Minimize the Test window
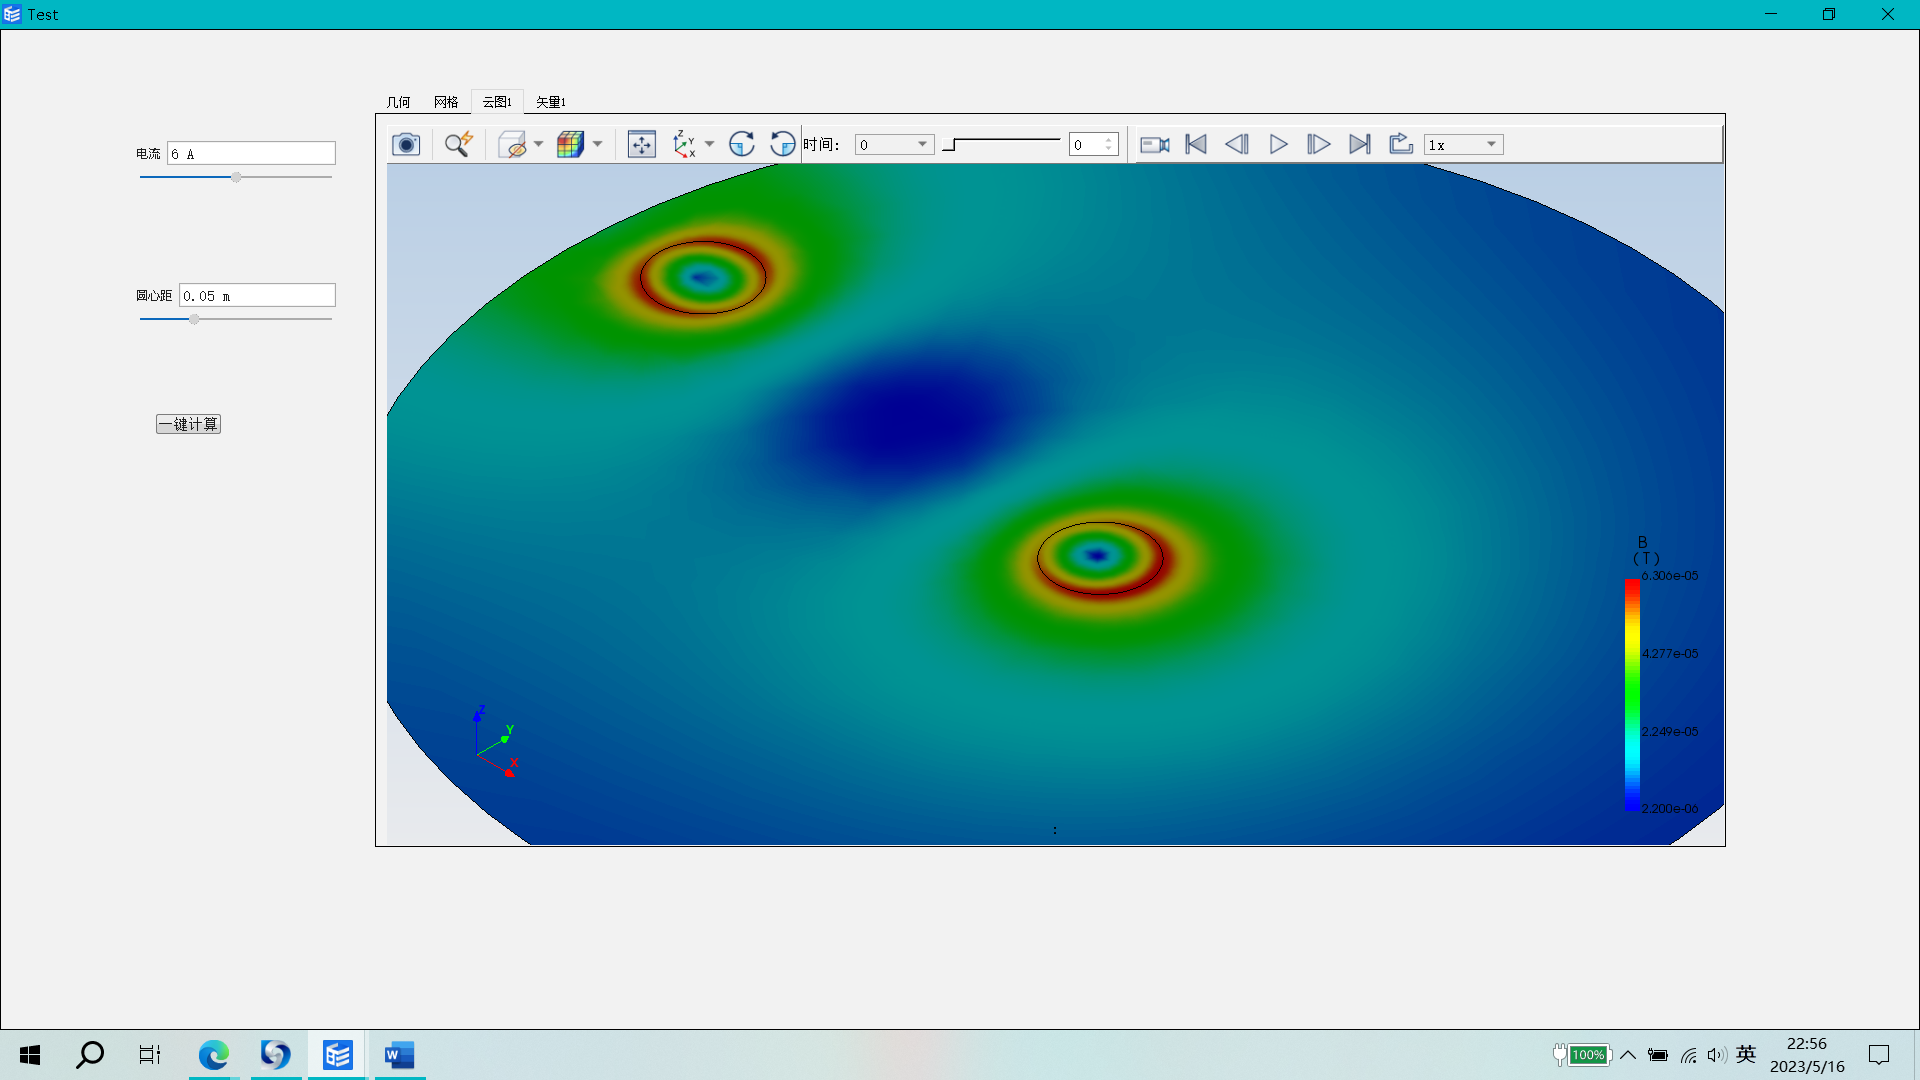 [x=1771, y=14]
